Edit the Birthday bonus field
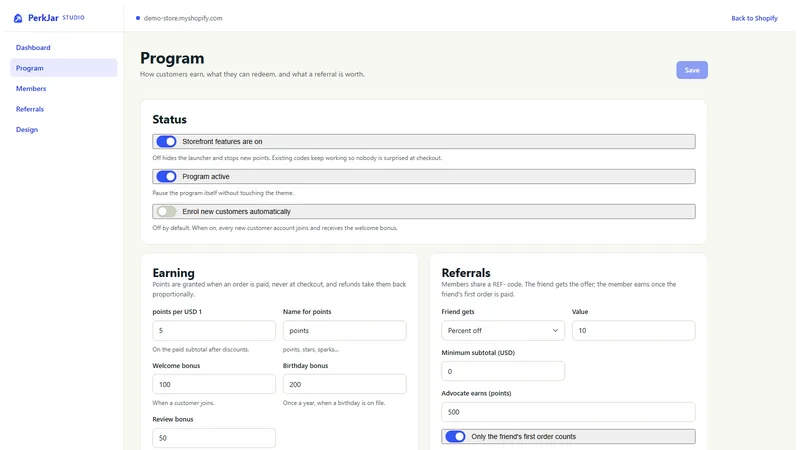800x450 pixels. point(344,384)
